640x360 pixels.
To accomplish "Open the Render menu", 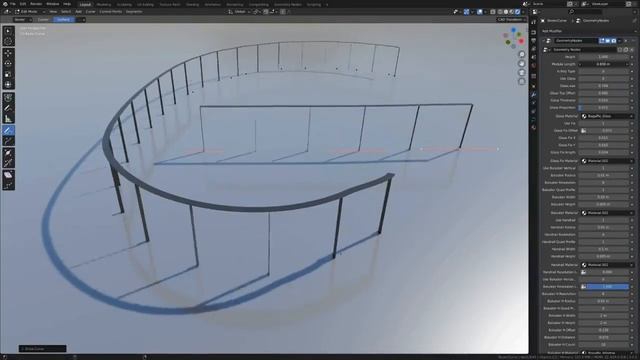I will pyautogui.click(x=36, y=4).
